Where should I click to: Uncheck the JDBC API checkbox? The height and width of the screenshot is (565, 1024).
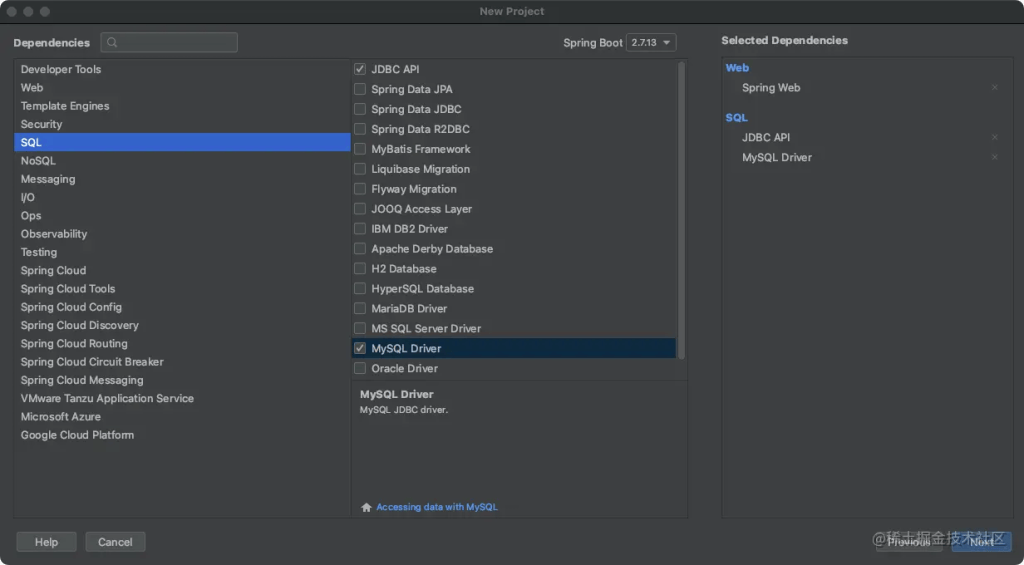[x=360, y=69]
